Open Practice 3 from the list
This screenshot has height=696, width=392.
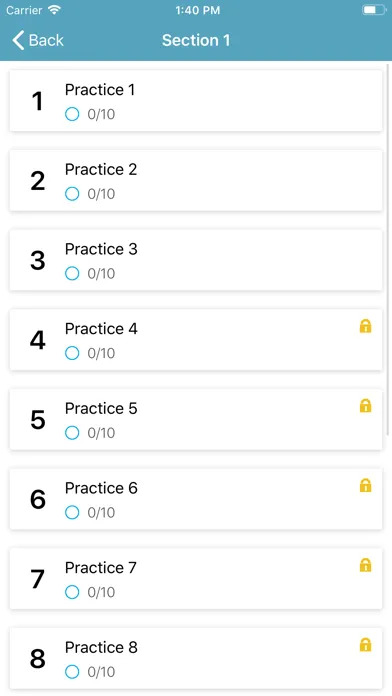point(196,260)
